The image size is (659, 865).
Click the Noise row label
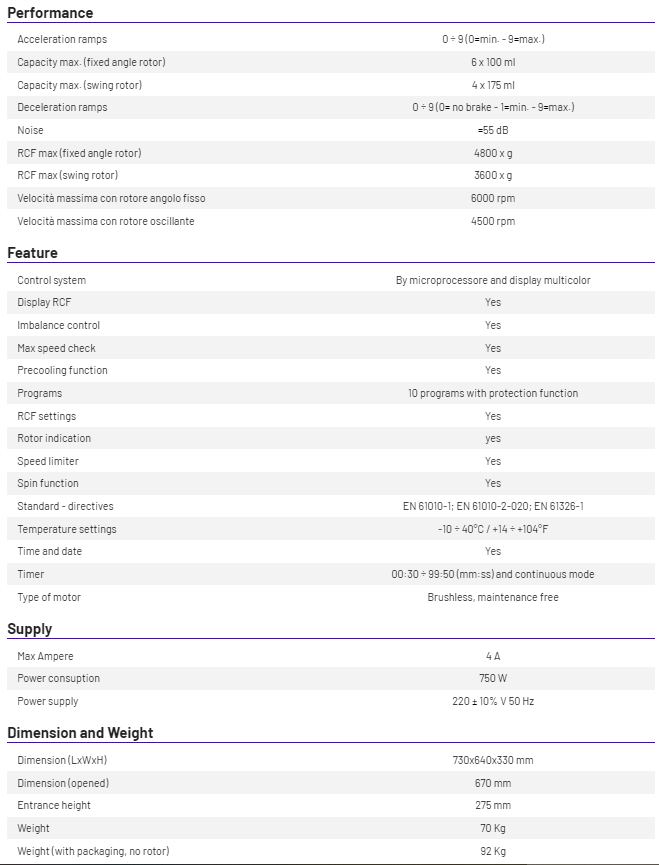[30, 130]
